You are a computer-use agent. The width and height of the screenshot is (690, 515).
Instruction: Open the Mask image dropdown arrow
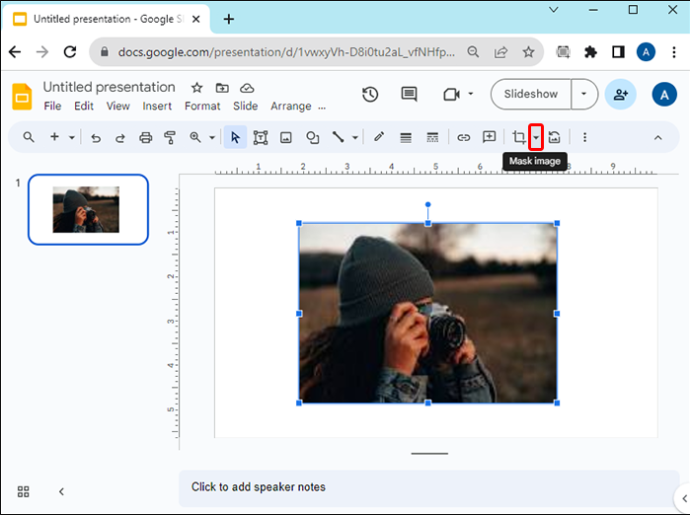(536, 137)
